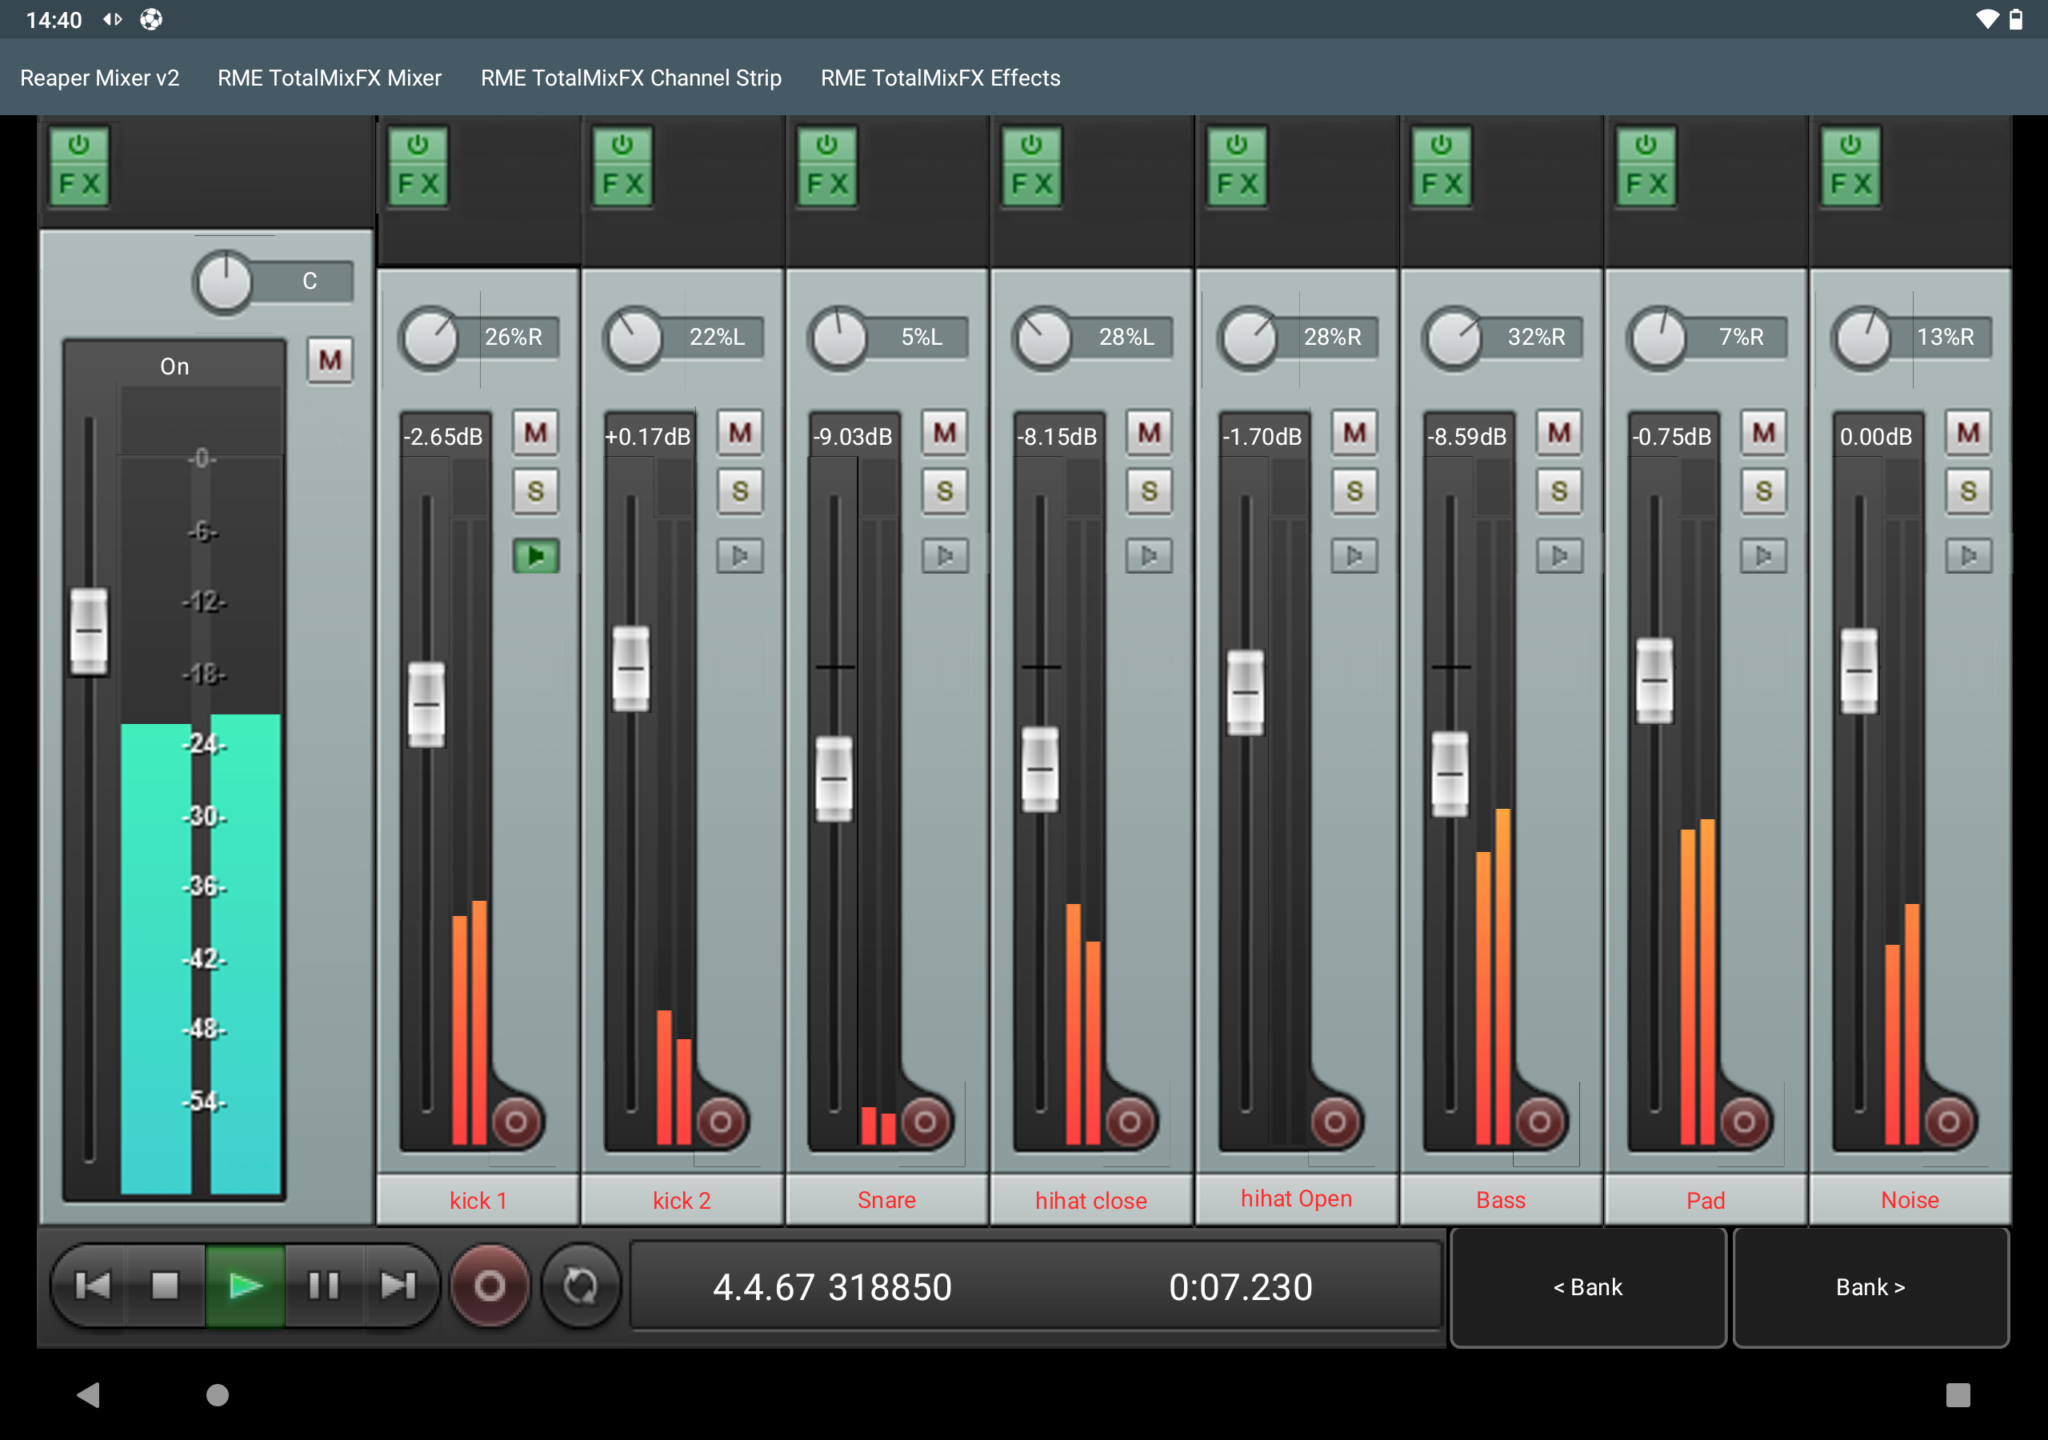2048x1440 pixels.
Task: Mute the master channel
Action: pyautogui.click(x=330, y=361)
